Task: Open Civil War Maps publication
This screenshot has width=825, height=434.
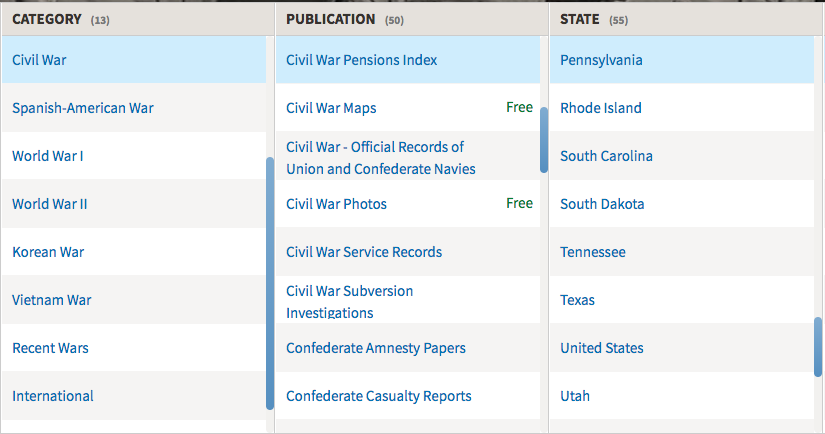Action: point(408,108)
